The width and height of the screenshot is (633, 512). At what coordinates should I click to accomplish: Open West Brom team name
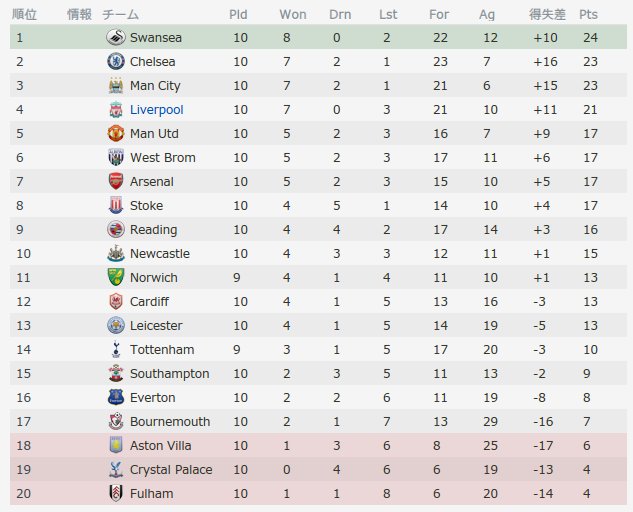coord(162,158)
